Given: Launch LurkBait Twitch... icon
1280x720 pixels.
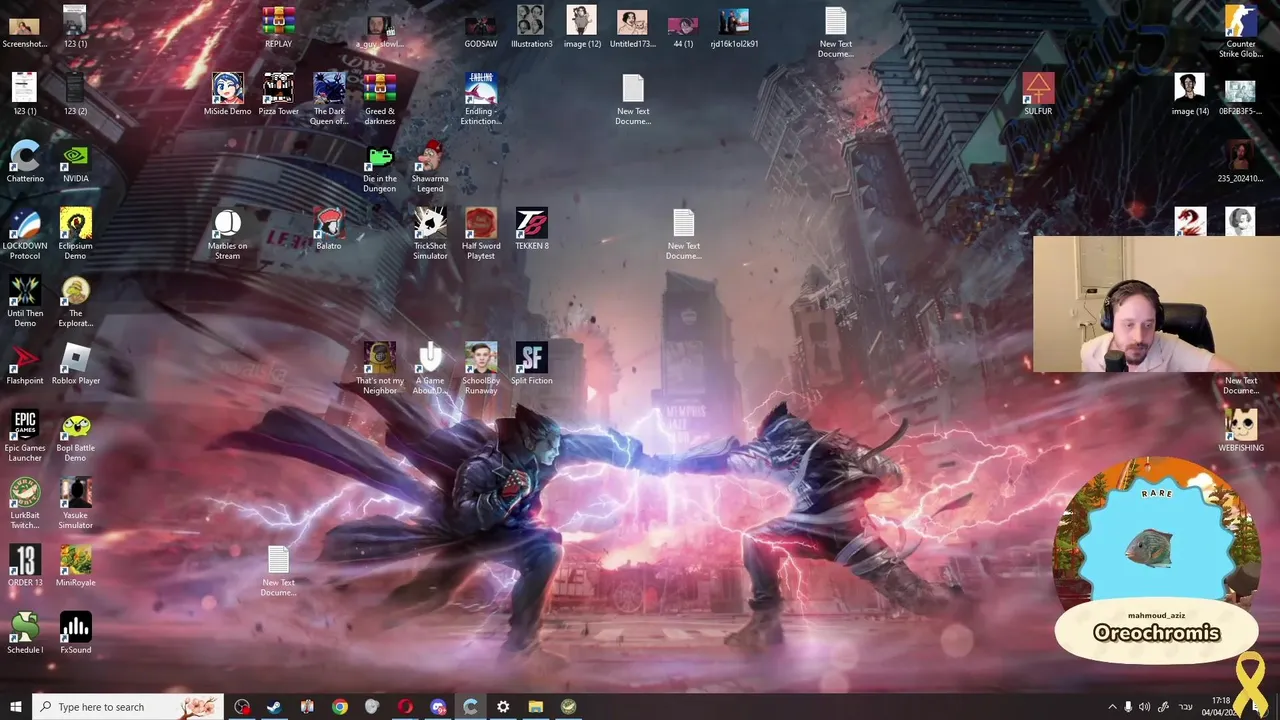Looking at the screenshot, I should point(25,503).
